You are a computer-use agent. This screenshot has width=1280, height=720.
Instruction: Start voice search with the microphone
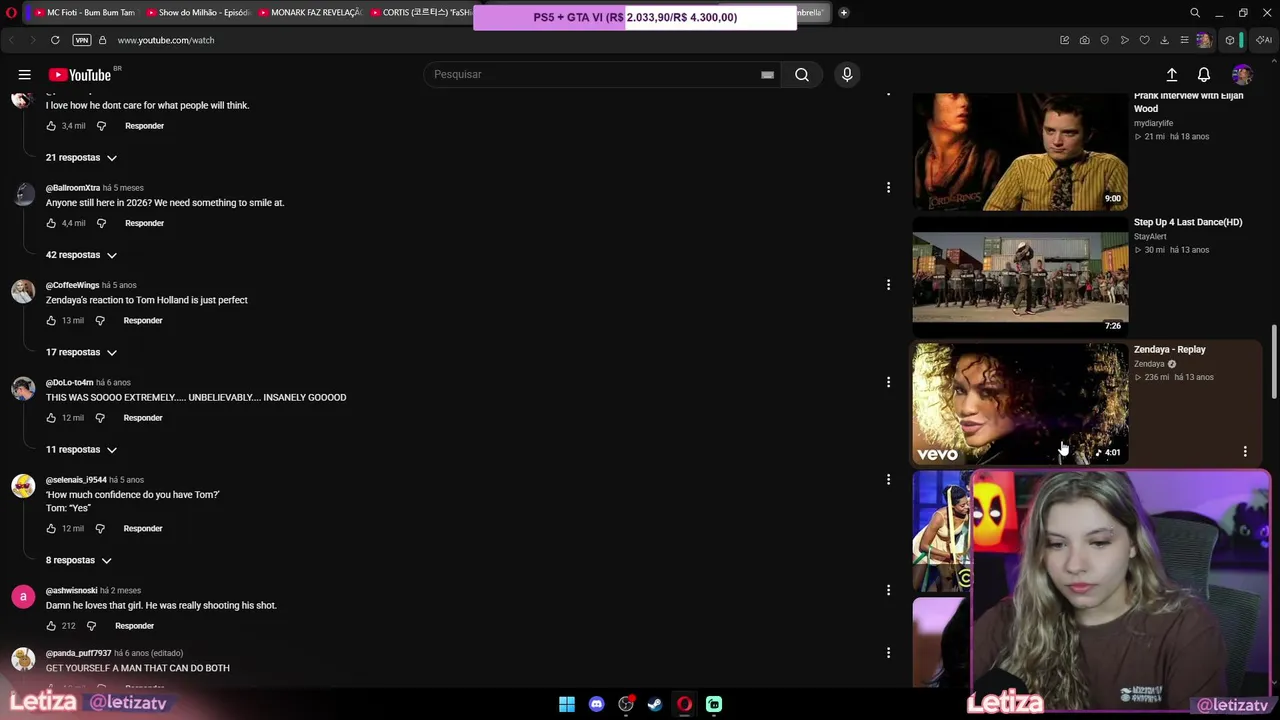point(847,75)
